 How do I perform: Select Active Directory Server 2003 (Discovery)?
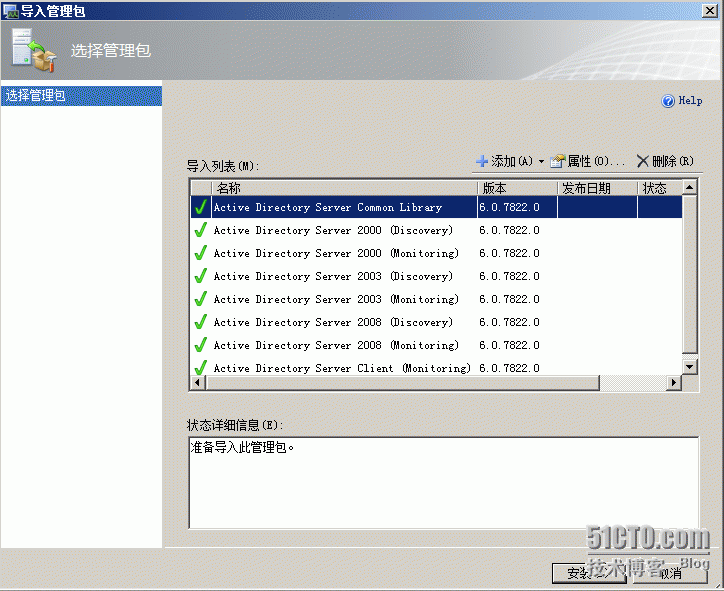point(436,276)
